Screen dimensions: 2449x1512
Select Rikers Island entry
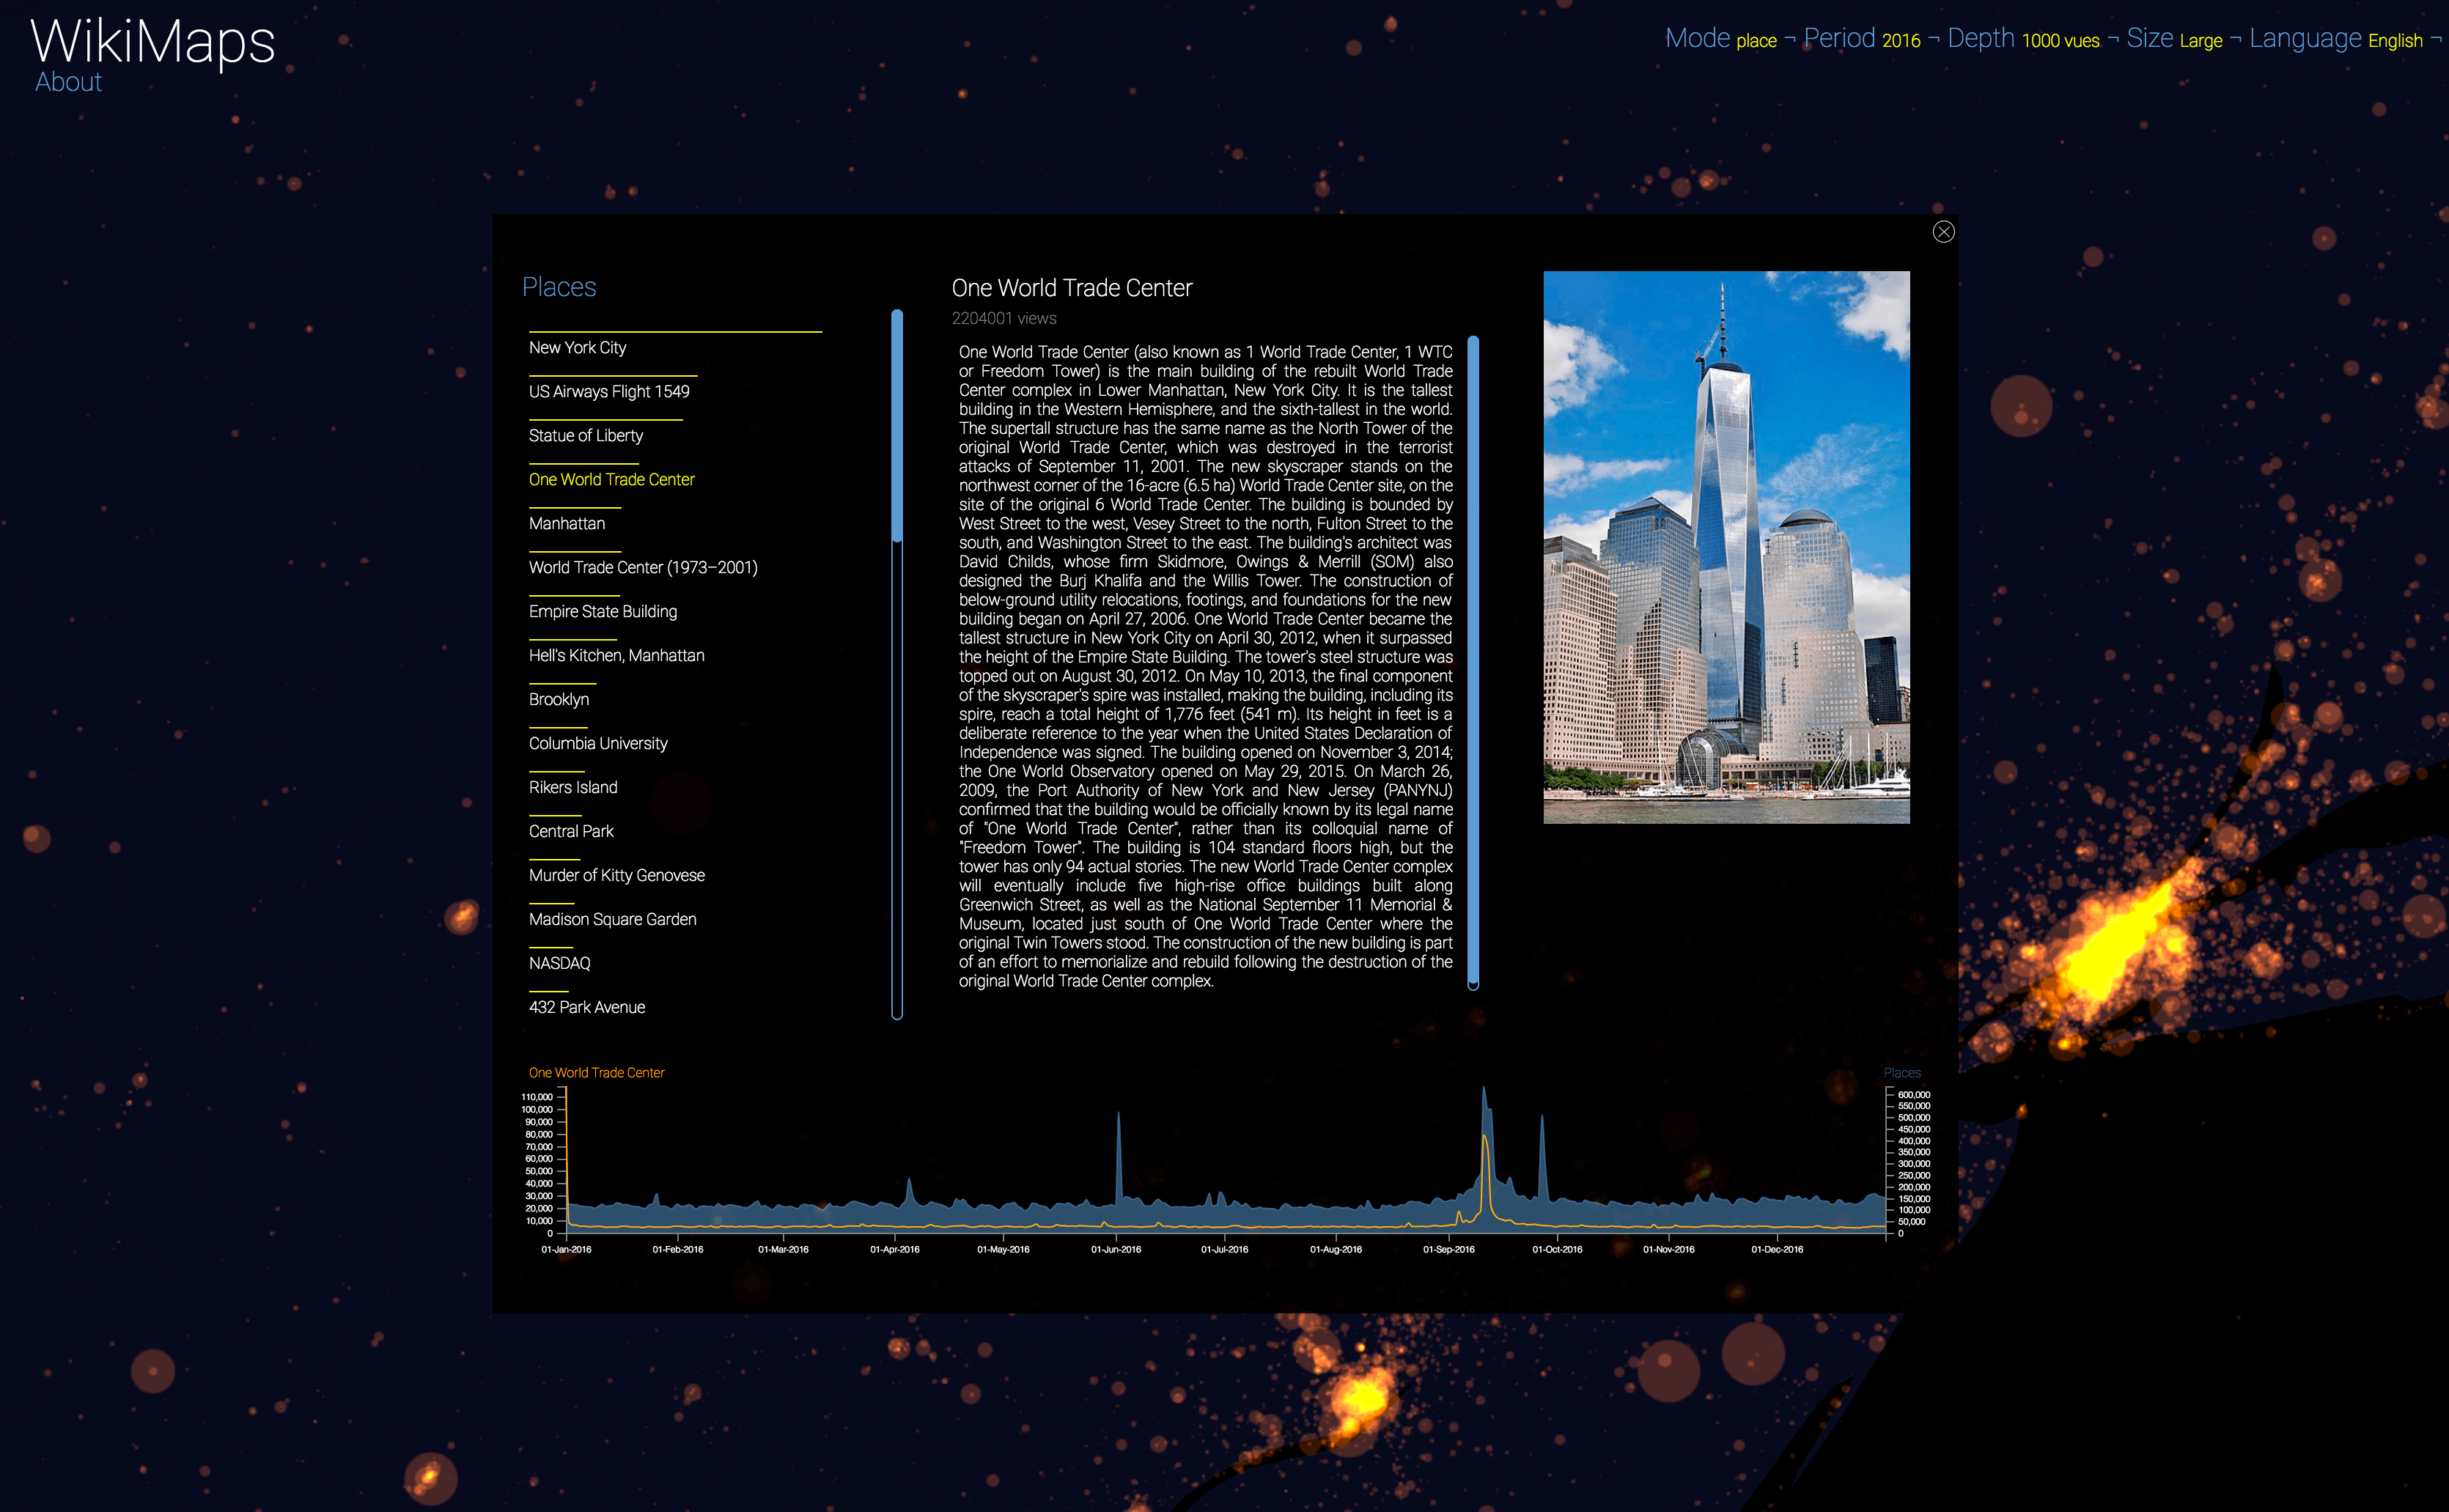pos(573,788)
